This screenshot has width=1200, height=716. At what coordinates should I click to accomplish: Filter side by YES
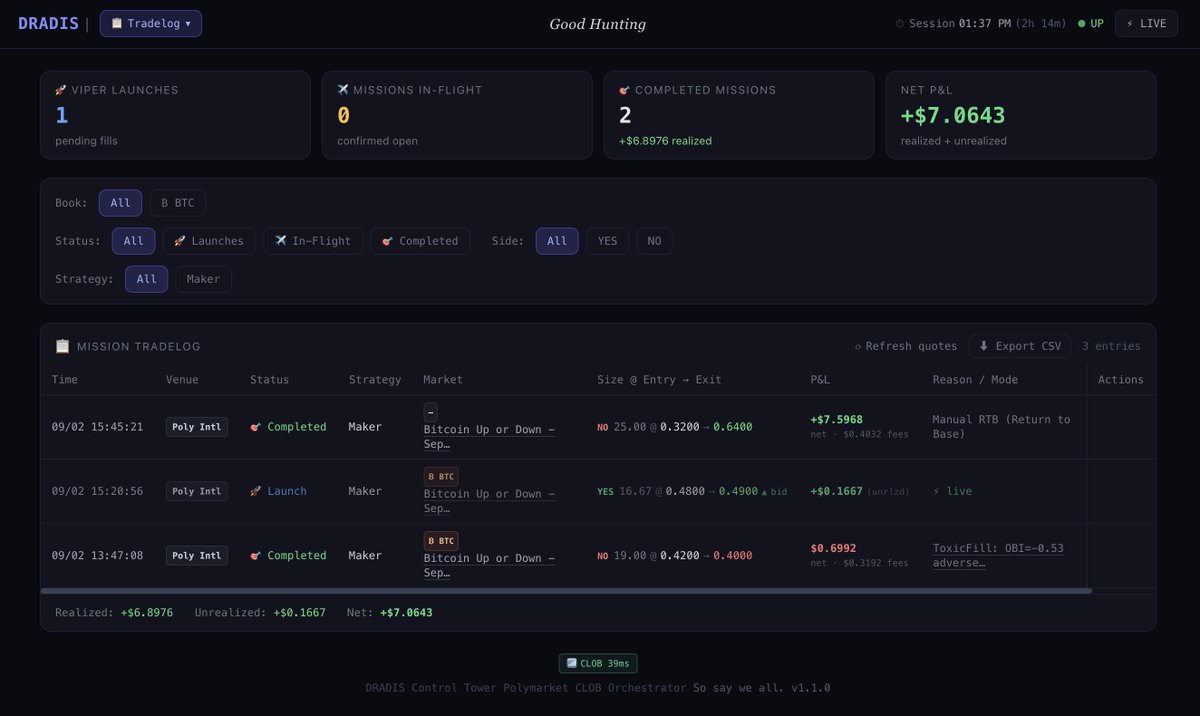point(607,241)
